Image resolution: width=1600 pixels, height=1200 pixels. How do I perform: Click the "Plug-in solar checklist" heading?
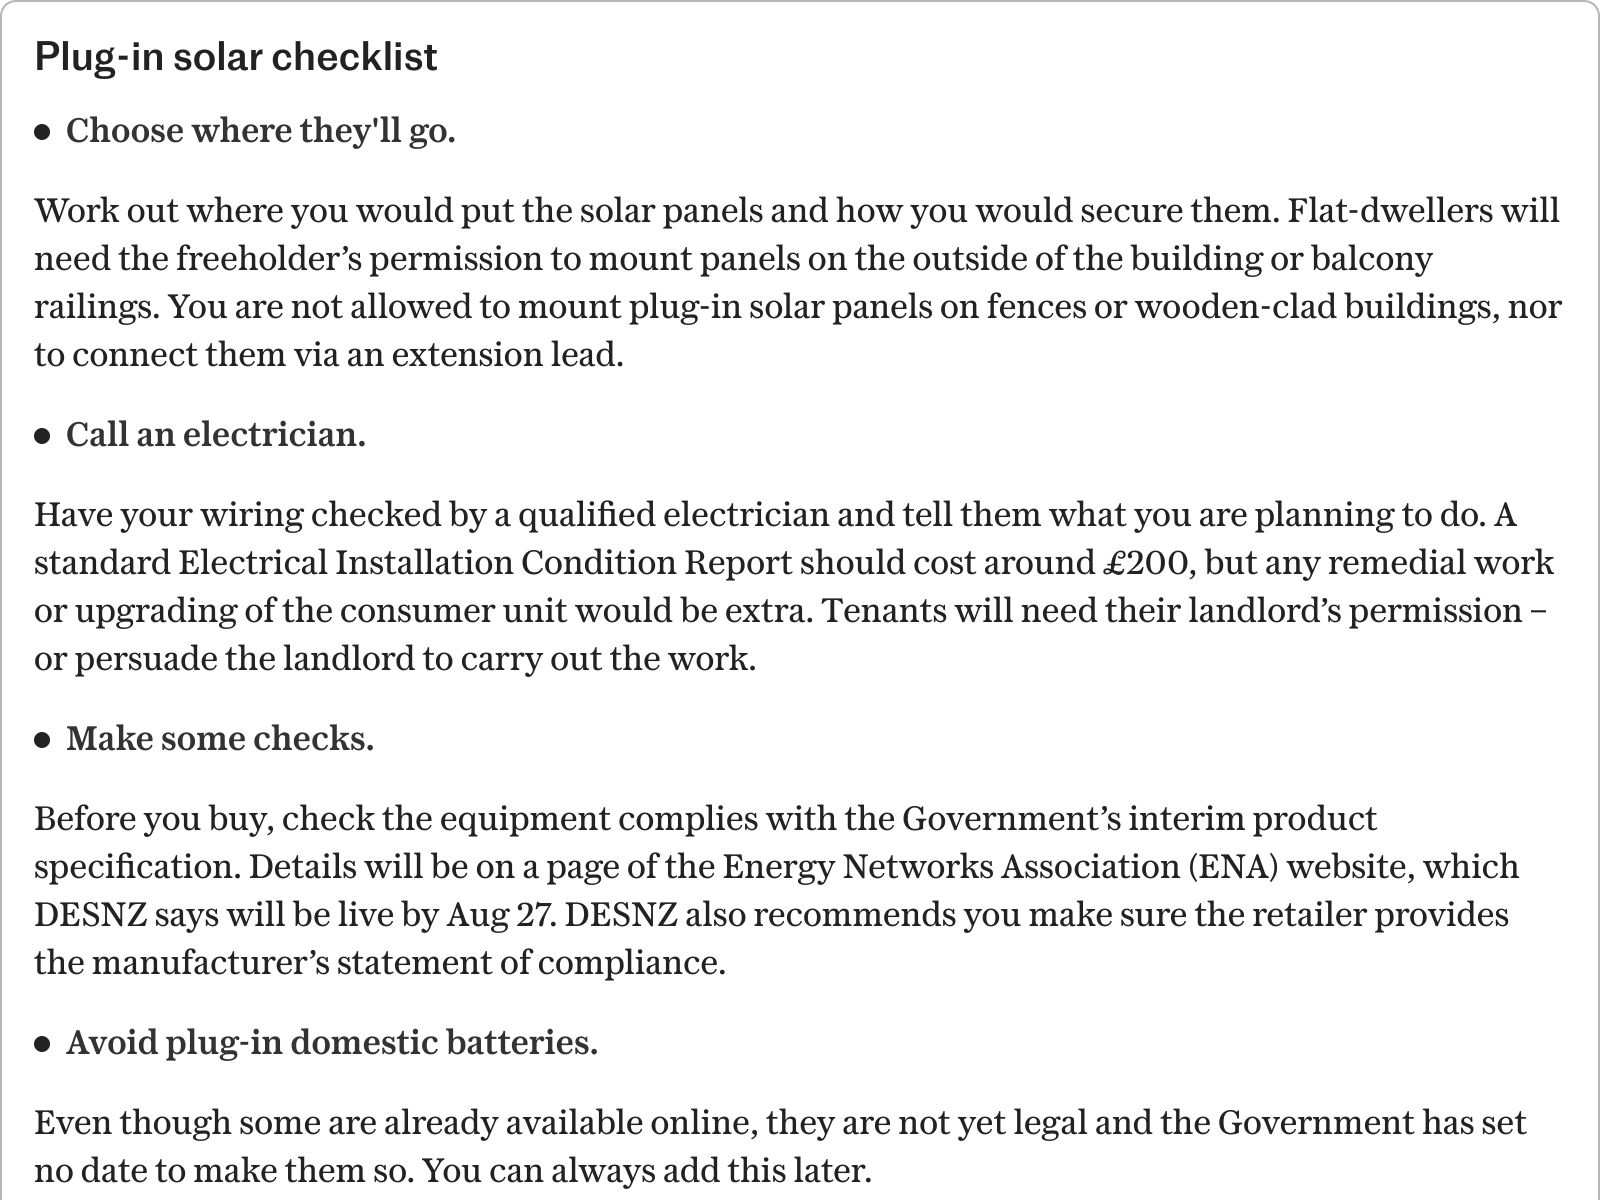(236, 57)
